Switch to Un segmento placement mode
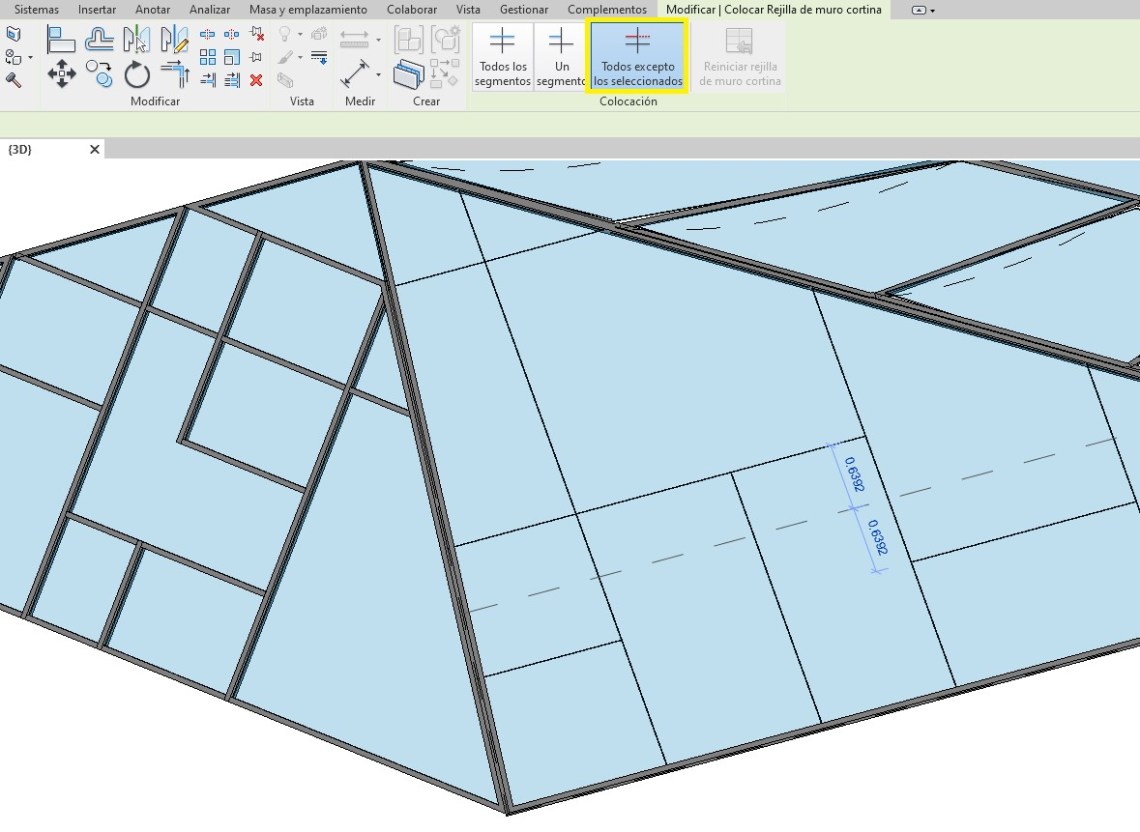 pos(561,57)
